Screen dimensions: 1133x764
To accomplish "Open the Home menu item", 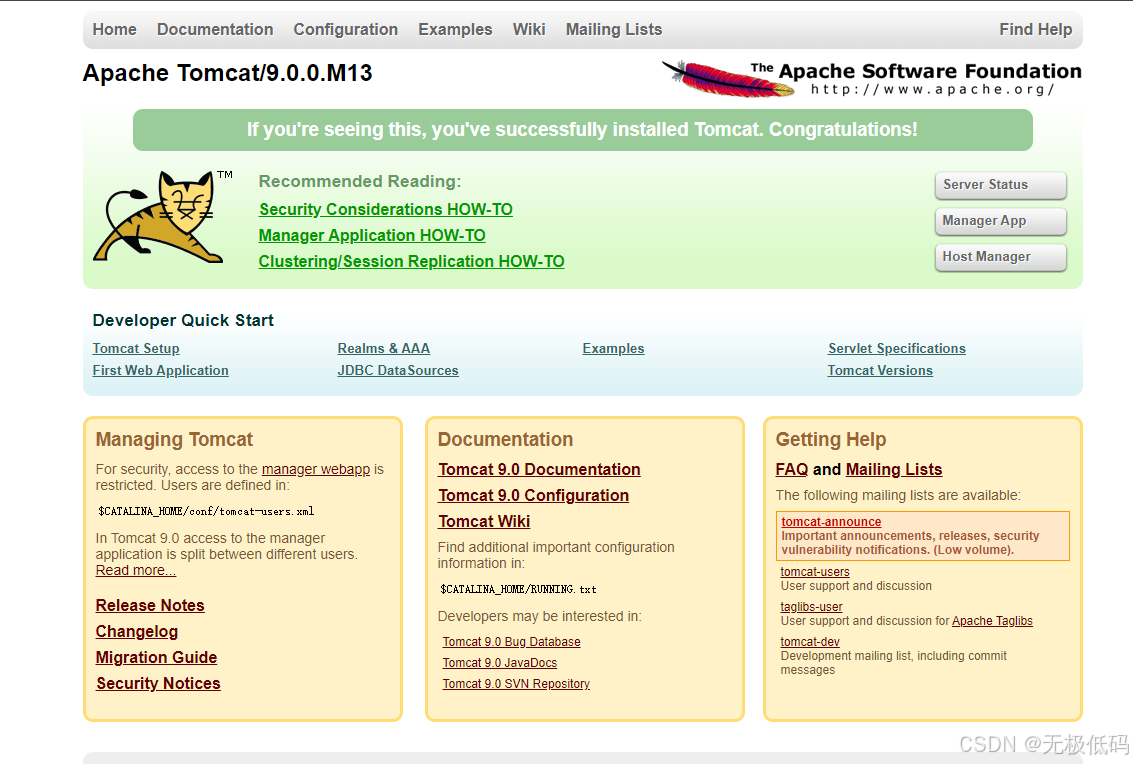I will (114, 30).
